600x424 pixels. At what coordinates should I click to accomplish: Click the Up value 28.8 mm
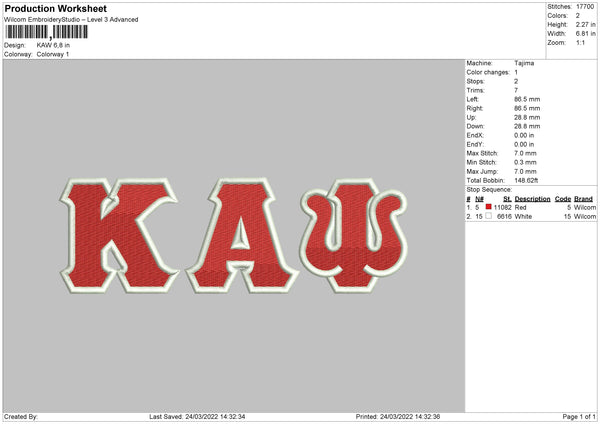pyautogui.click(x=527, y=117)
